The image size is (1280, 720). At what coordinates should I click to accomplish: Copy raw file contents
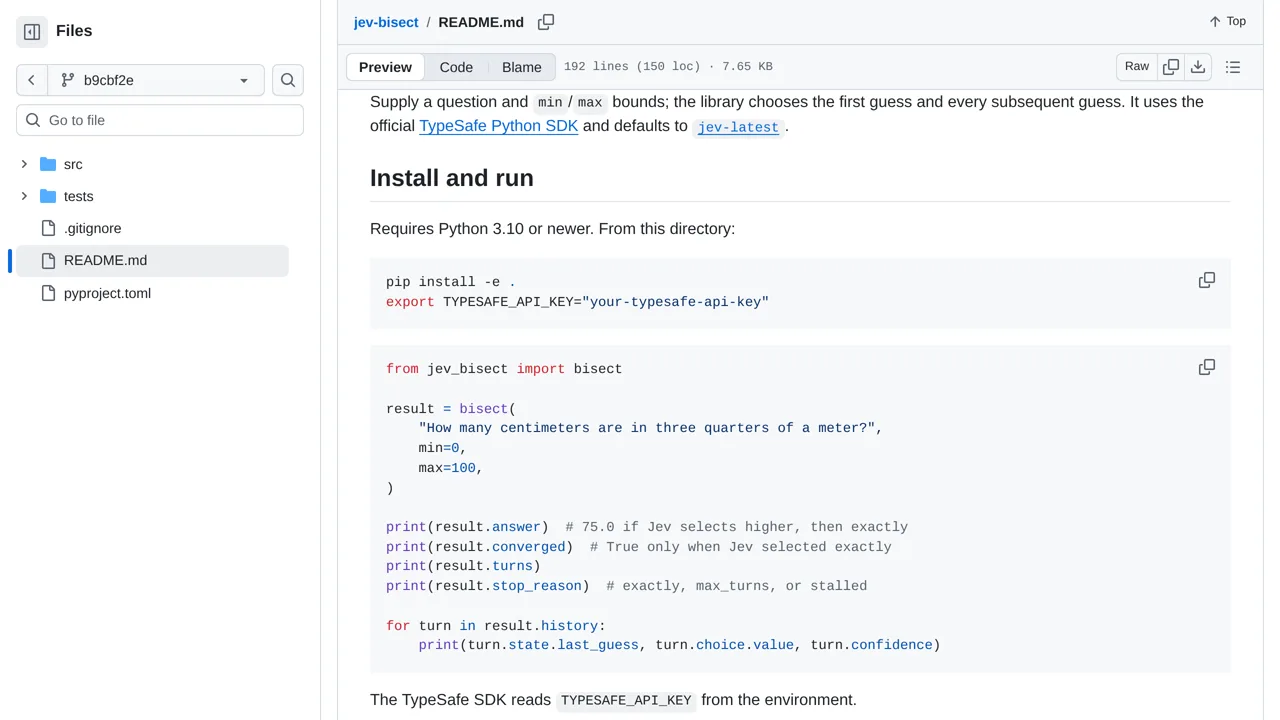tap(1171, 67)
